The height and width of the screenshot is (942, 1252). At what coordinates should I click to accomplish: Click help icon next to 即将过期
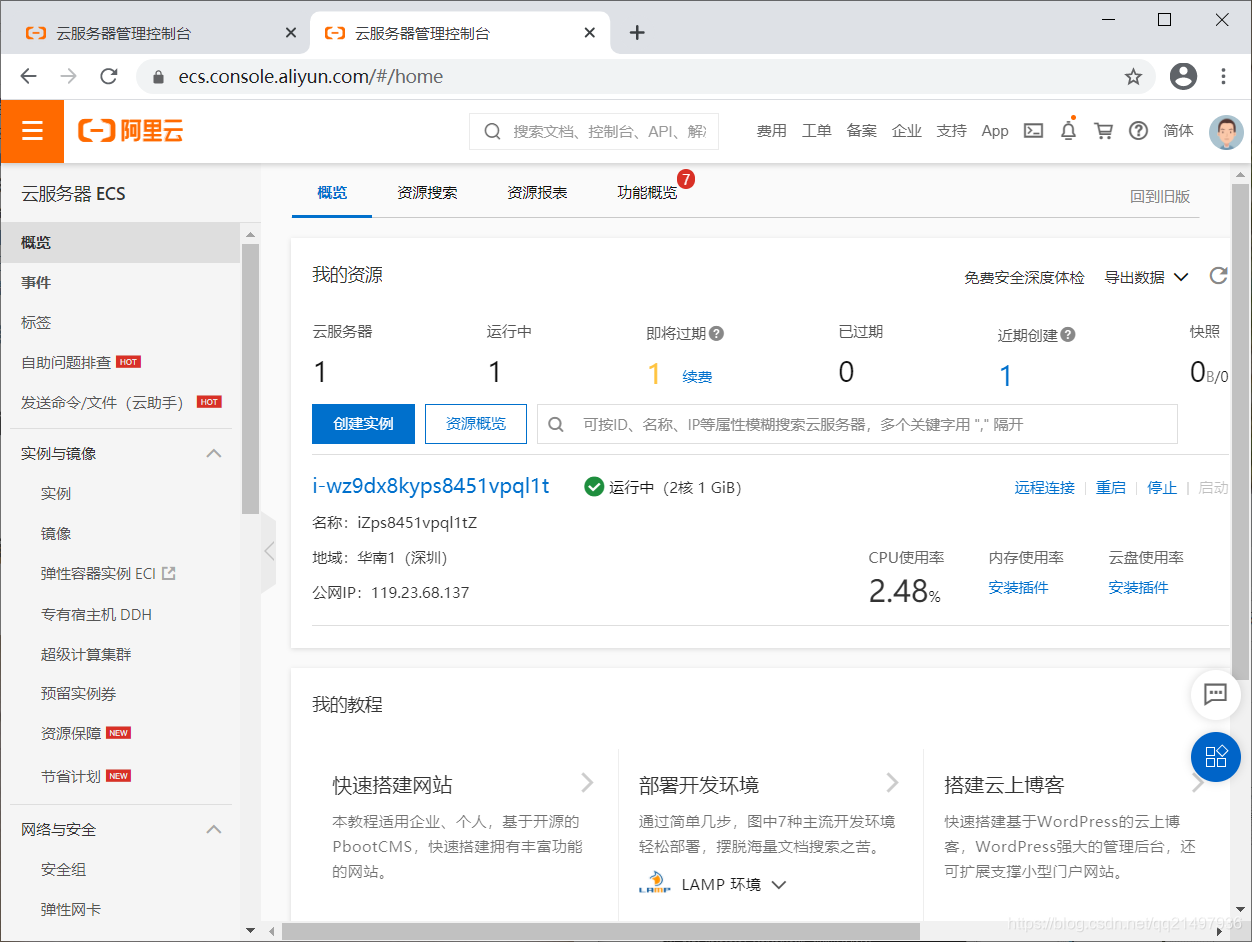(716, 334)
